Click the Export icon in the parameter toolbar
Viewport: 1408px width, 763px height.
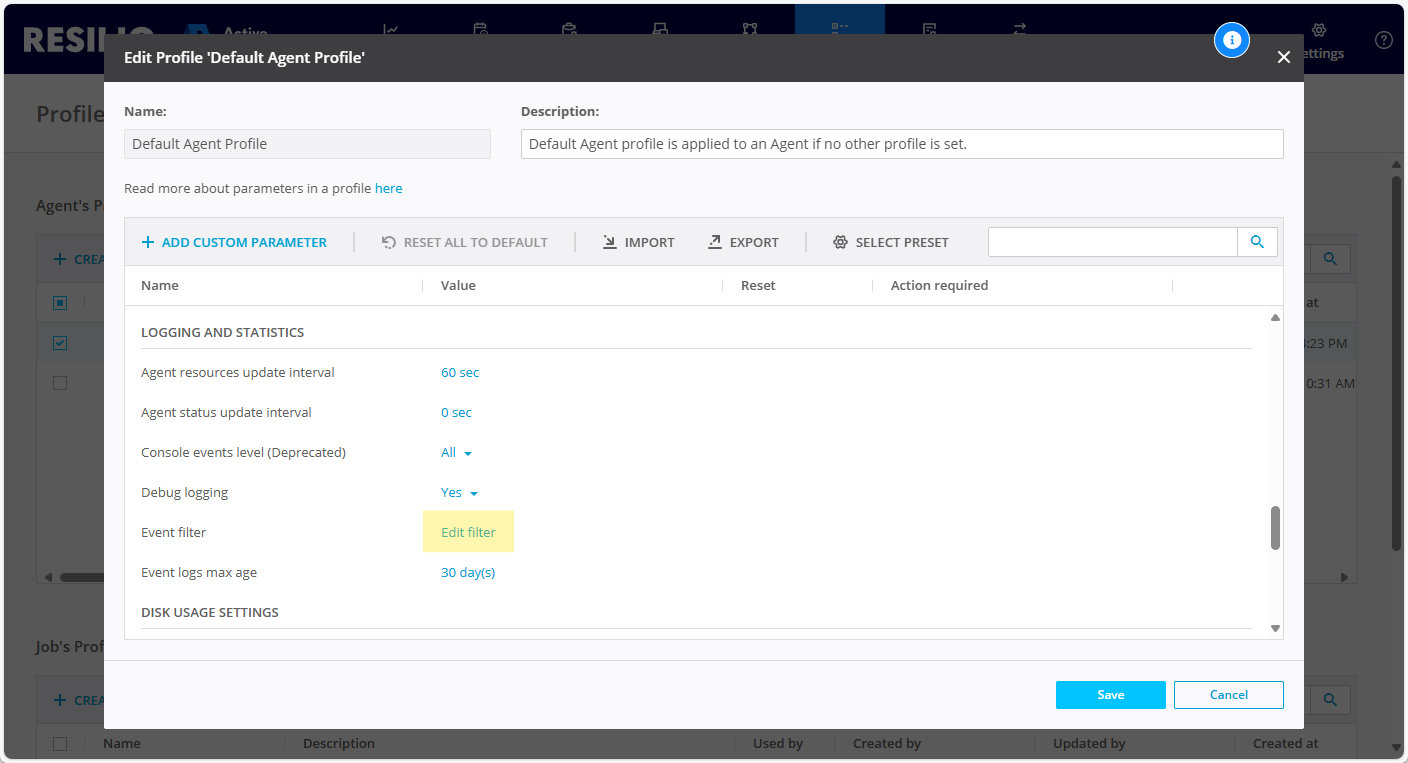tap(715, 241)
